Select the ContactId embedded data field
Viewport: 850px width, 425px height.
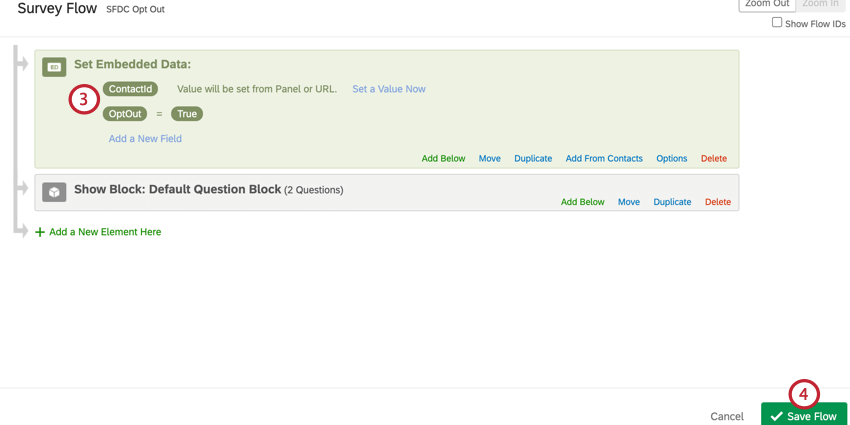[x=130, y=89]
